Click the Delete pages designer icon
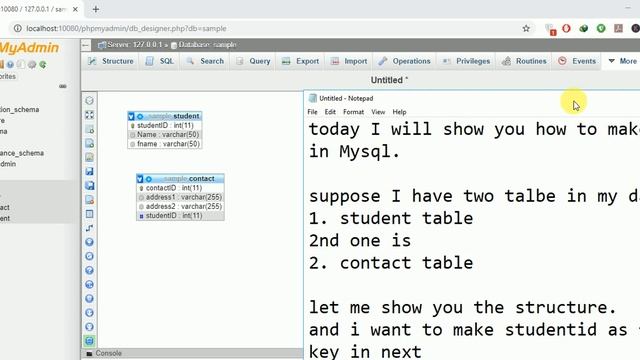The height and width of the screenshot is (360, 640). [89, 200]
